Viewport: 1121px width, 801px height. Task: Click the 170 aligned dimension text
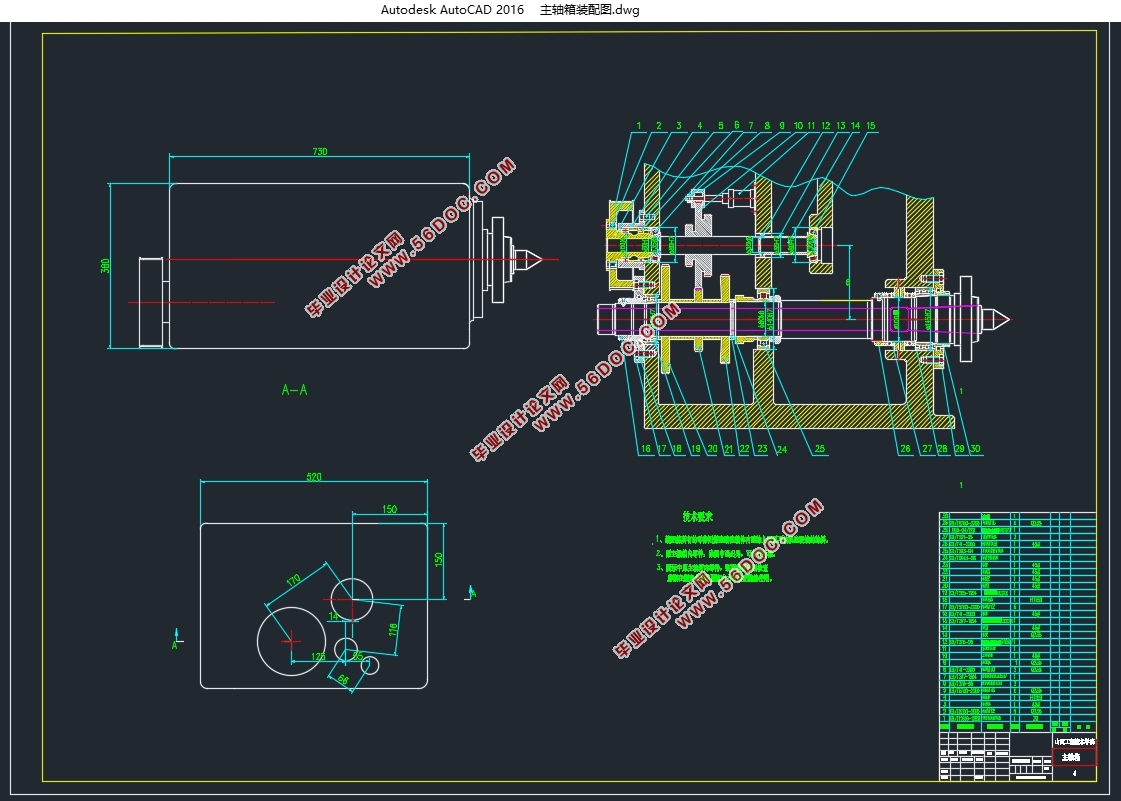pyautogui.click(x=294, y=579)
